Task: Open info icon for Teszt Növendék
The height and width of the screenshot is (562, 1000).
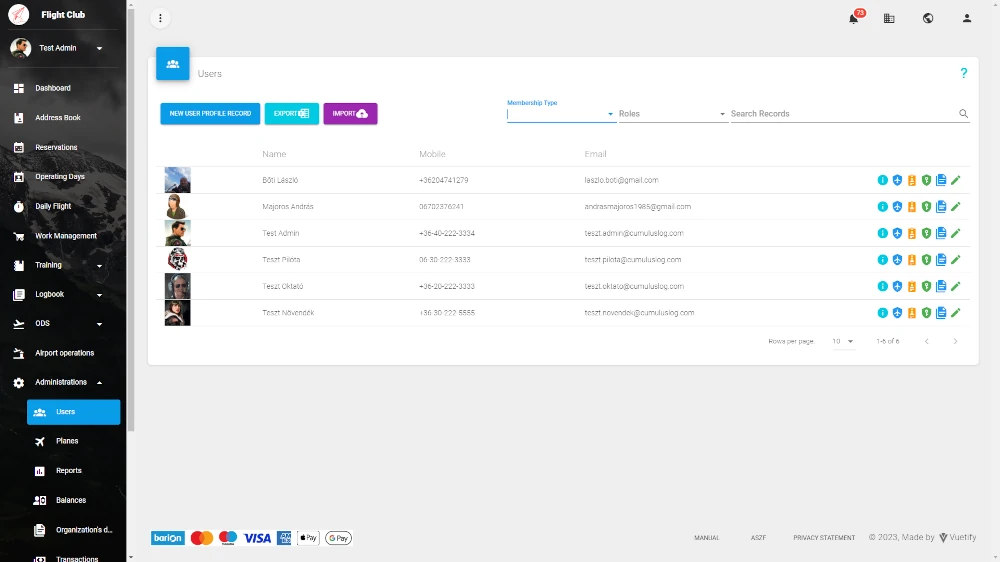Action: (x=883, y=313)
